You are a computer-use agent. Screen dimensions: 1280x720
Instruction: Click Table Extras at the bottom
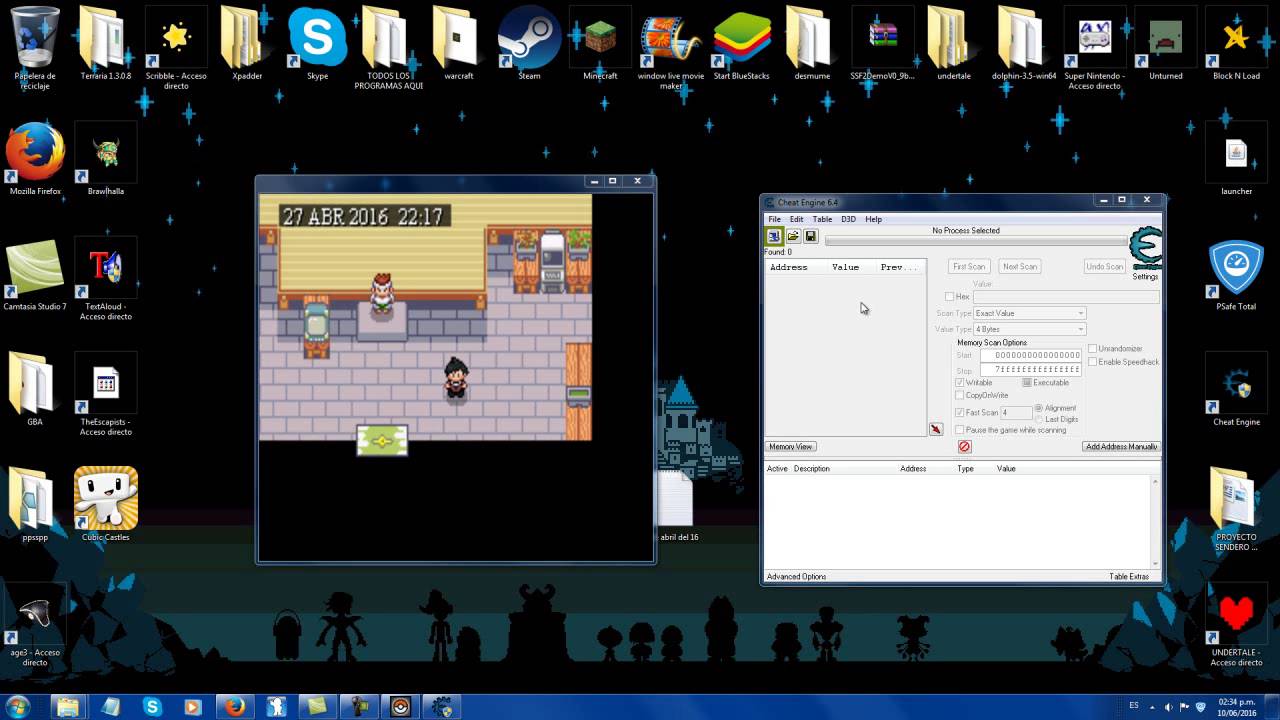(x=1129, y=577)
